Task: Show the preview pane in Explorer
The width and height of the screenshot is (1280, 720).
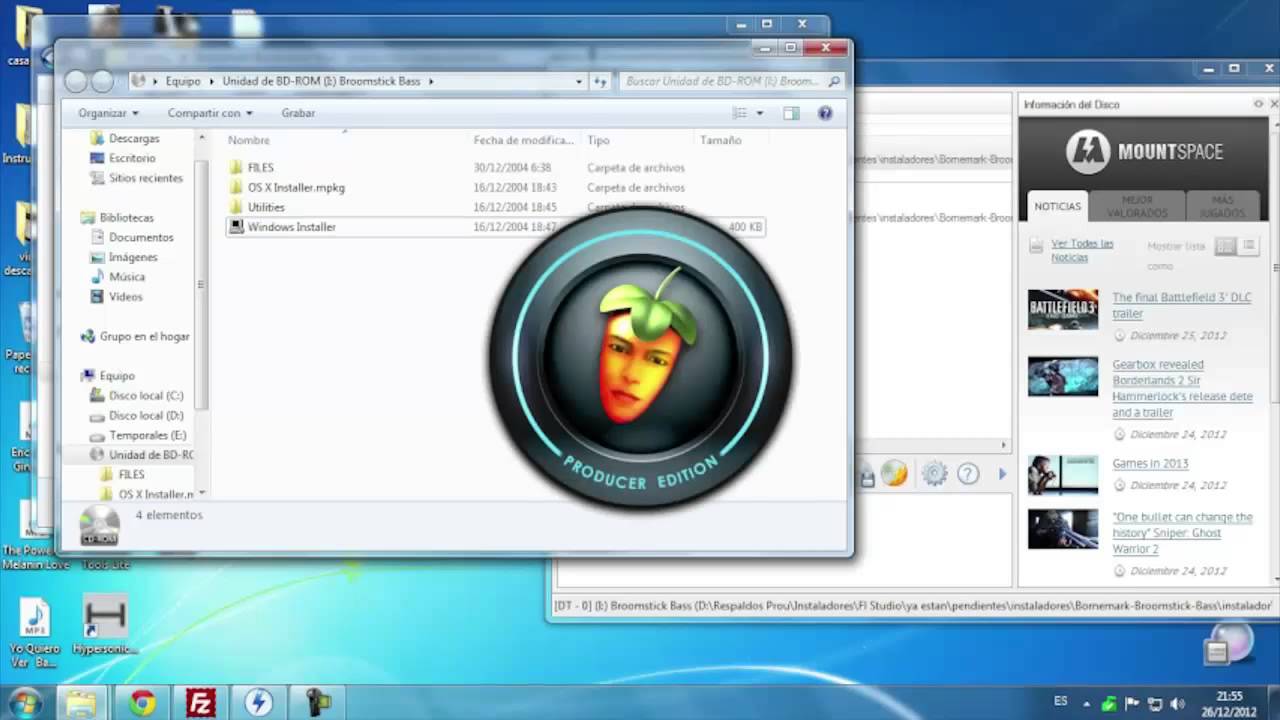Action: tap(791, 113)
